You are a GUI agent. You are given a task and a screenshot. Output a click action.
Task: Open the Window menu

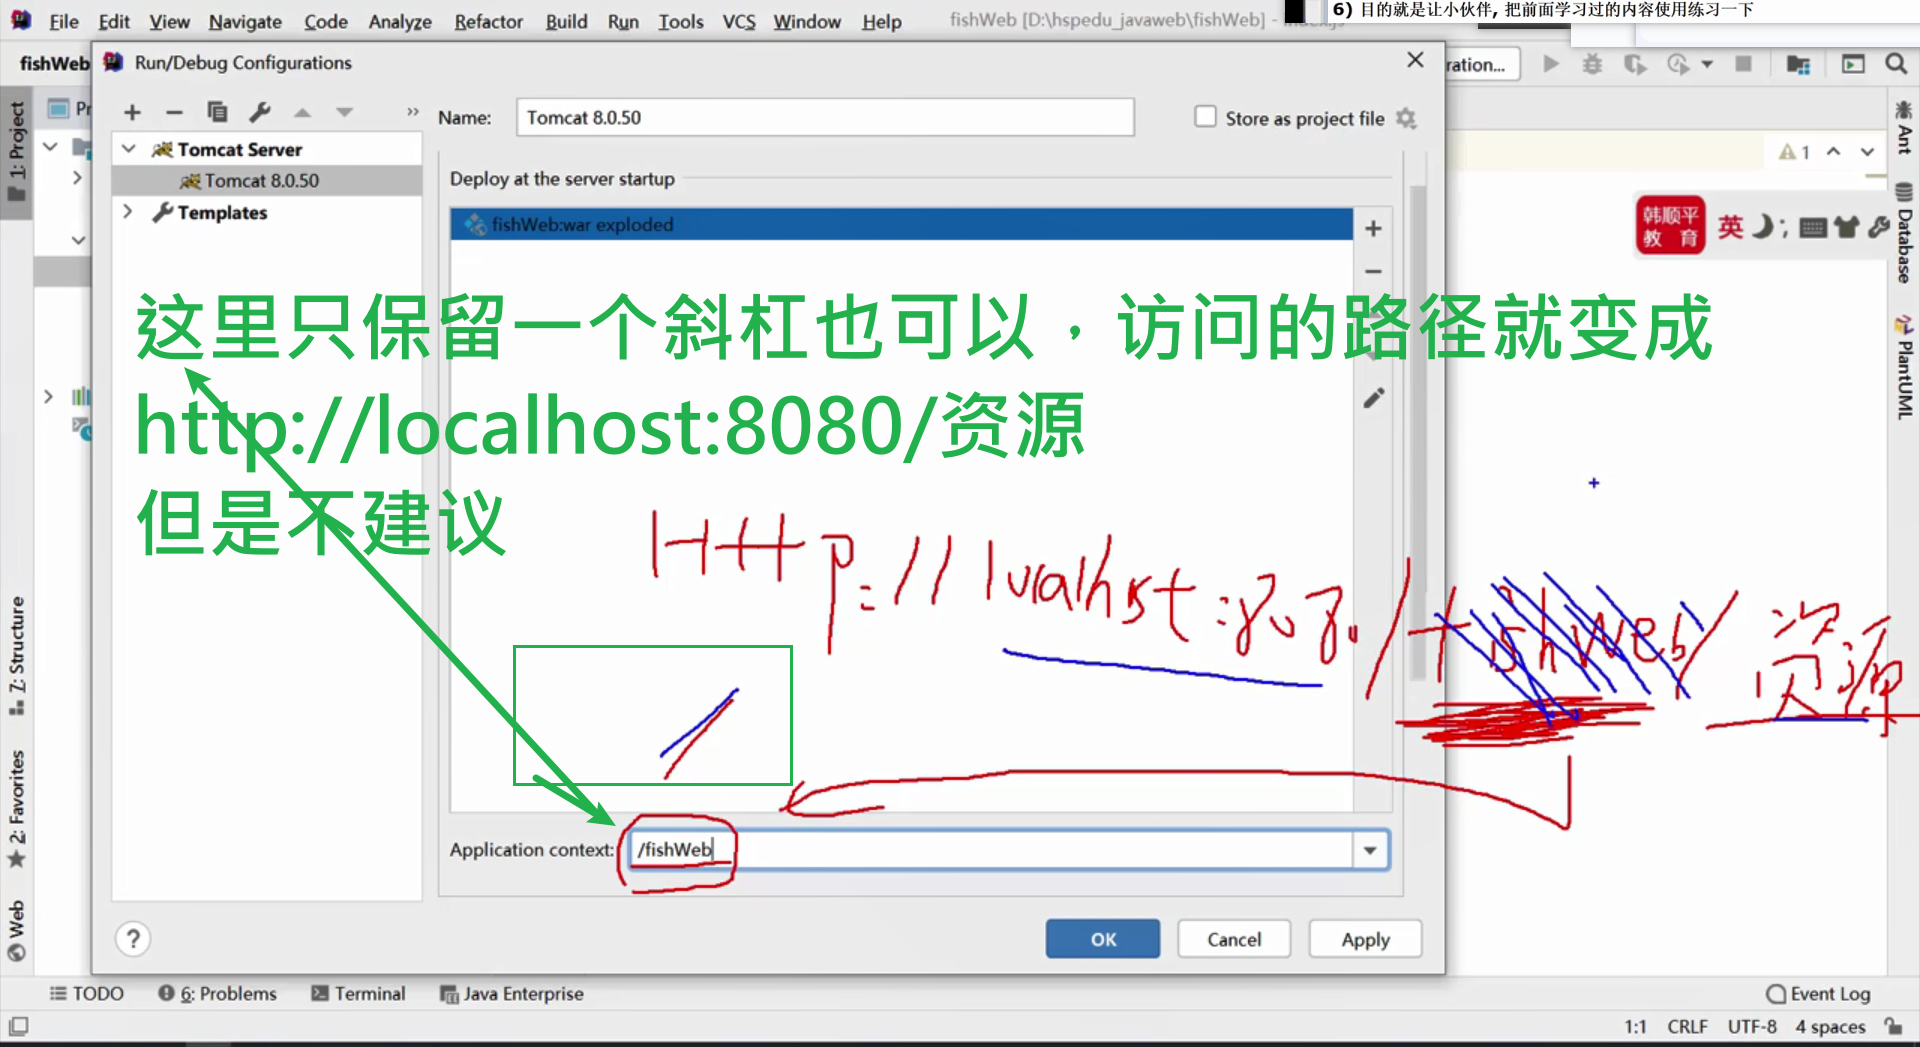(807, 21)
